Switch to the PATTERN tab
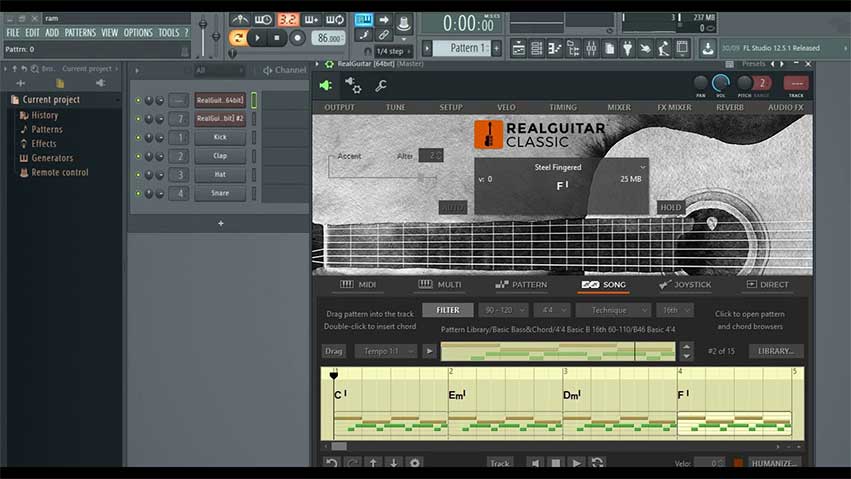The height and width of the screenshot is (479, 851). [x=521, y=285]
